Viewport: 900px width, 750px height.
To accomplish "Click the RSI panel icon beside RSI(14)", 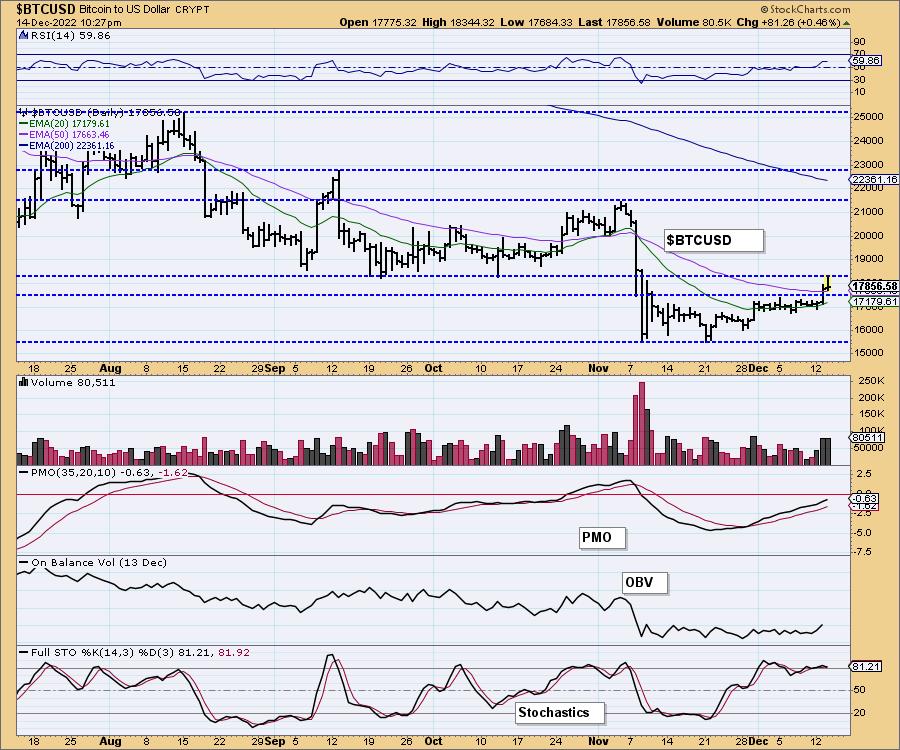I will pos(24,35).
